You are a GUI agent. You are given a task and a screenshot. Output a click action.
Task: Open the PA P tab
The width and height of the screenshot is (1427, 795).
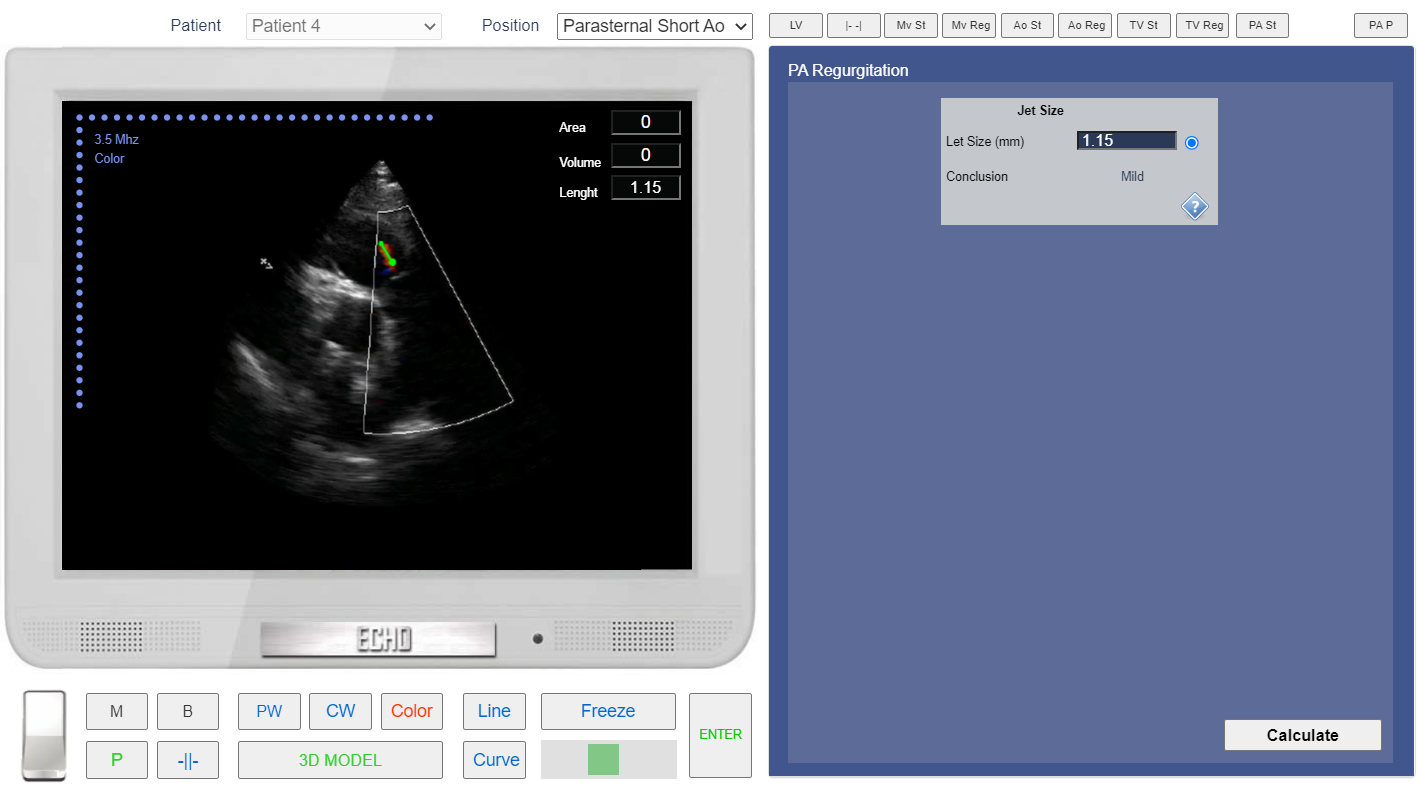(1380, 26)
